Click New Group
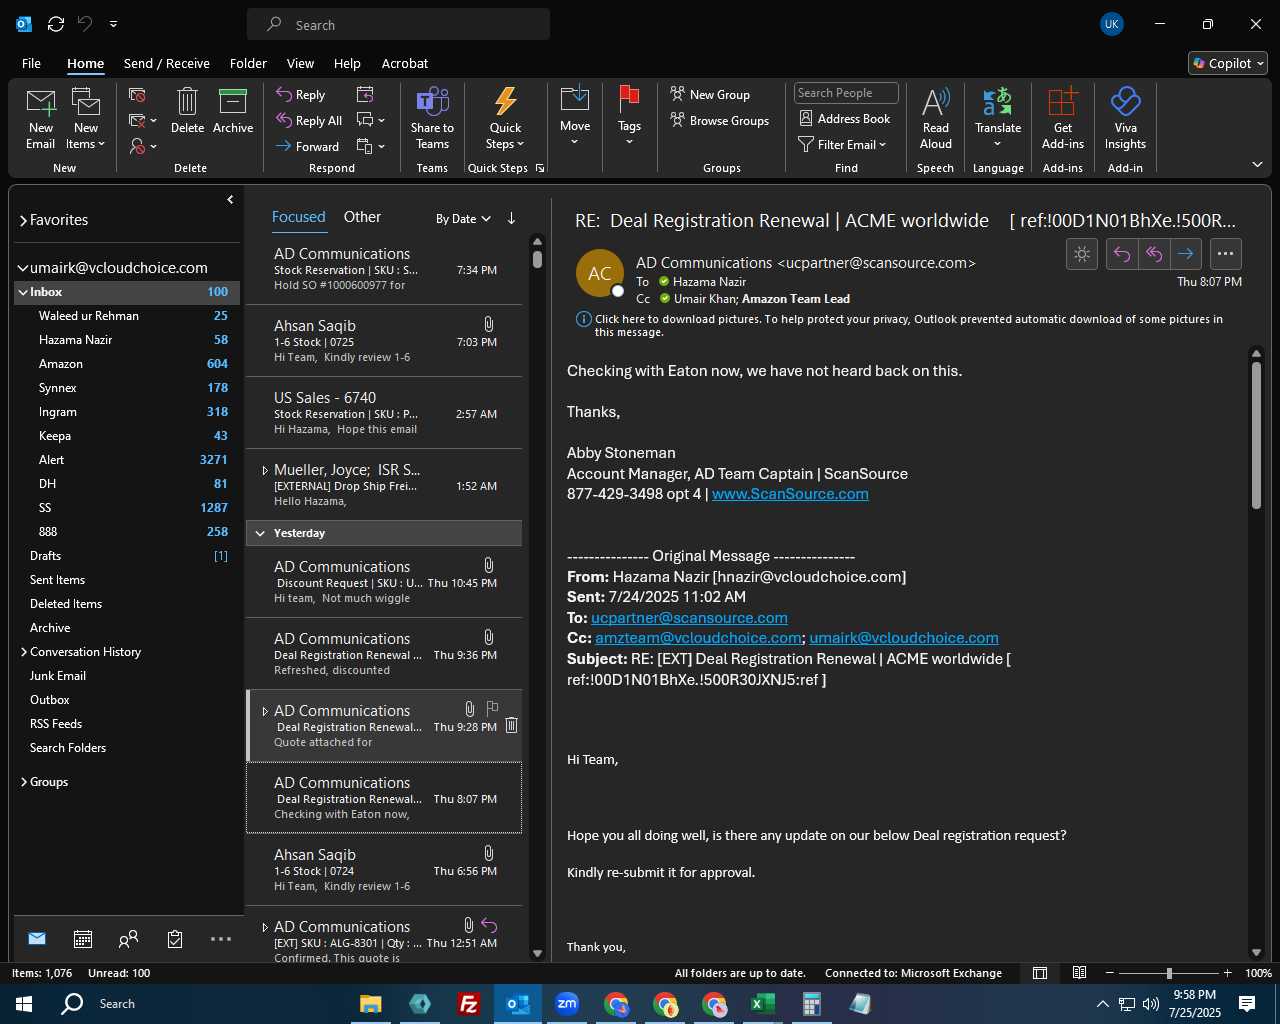The height and width of the screenshot is (1024, 1280). coord(710,94)
